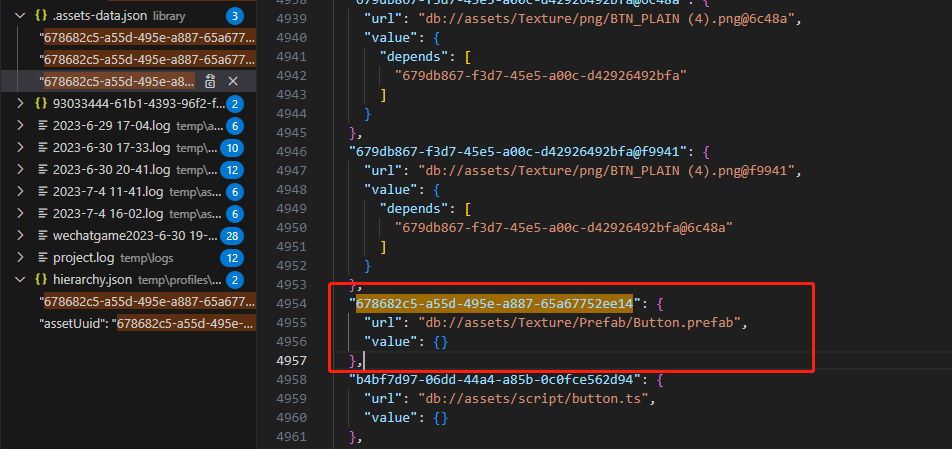The height and width of the screenshot is (449, 952).
Task: Click the "value": {} text on line 4956
Action: click(x=406, y=342)
